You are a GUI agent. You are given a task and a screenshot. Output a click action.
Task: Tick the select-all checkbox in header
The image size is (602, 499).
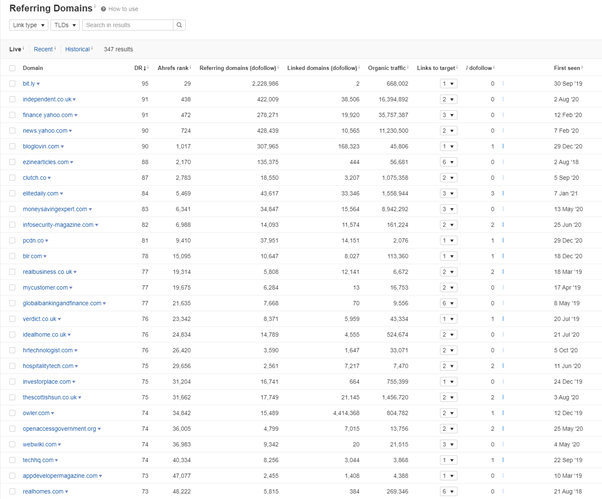pyautogui.click(x=12, y=68)
